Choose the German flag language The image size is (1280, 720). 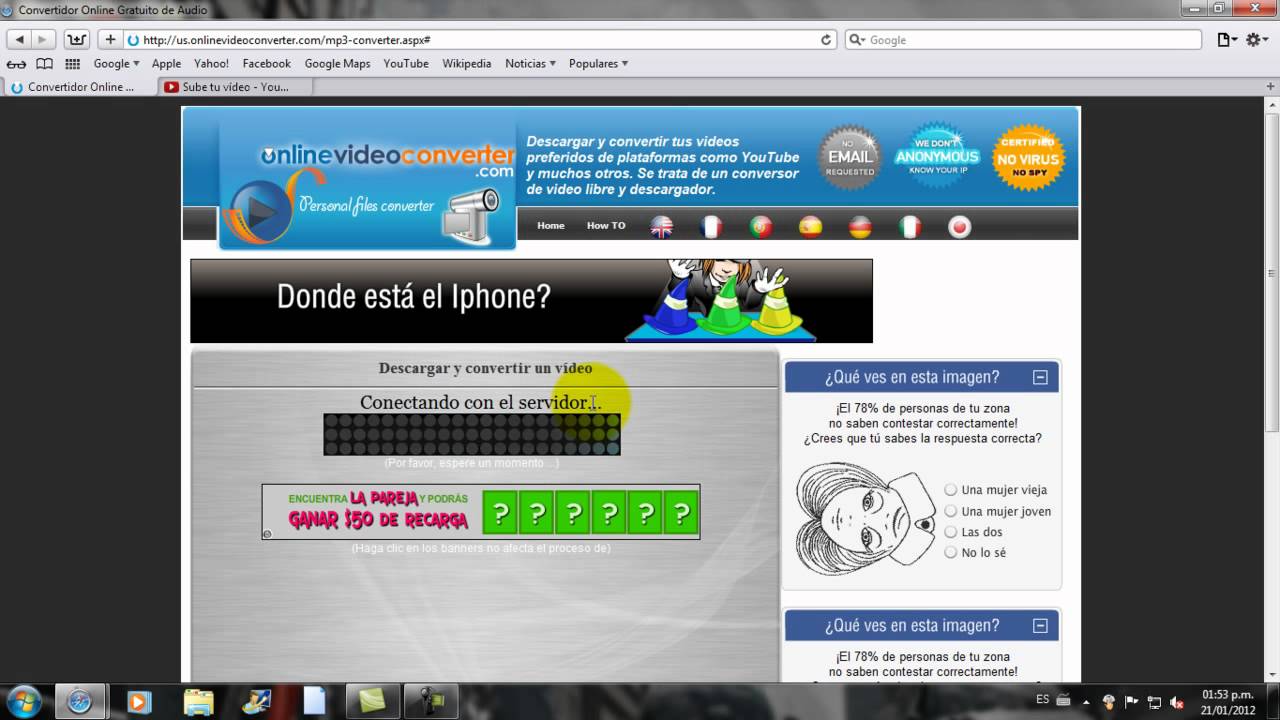(860, 227)
